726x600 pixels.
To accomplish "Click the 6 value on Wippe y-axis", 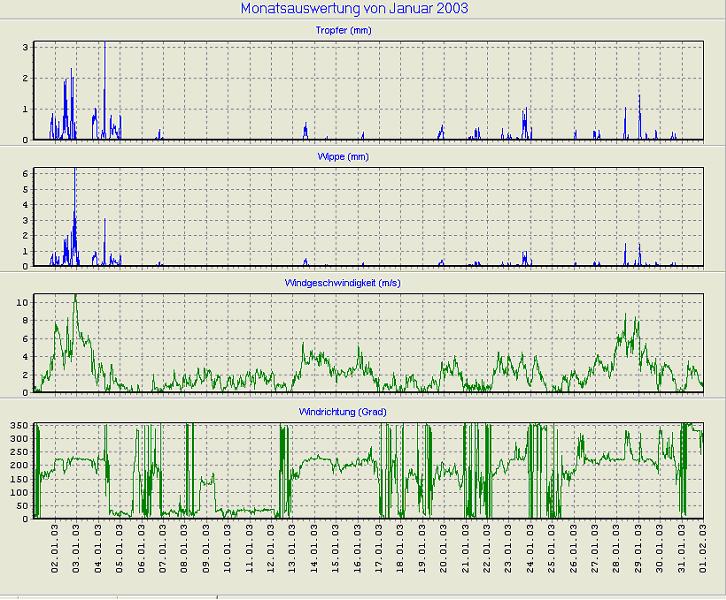I will tap(26, 174).
